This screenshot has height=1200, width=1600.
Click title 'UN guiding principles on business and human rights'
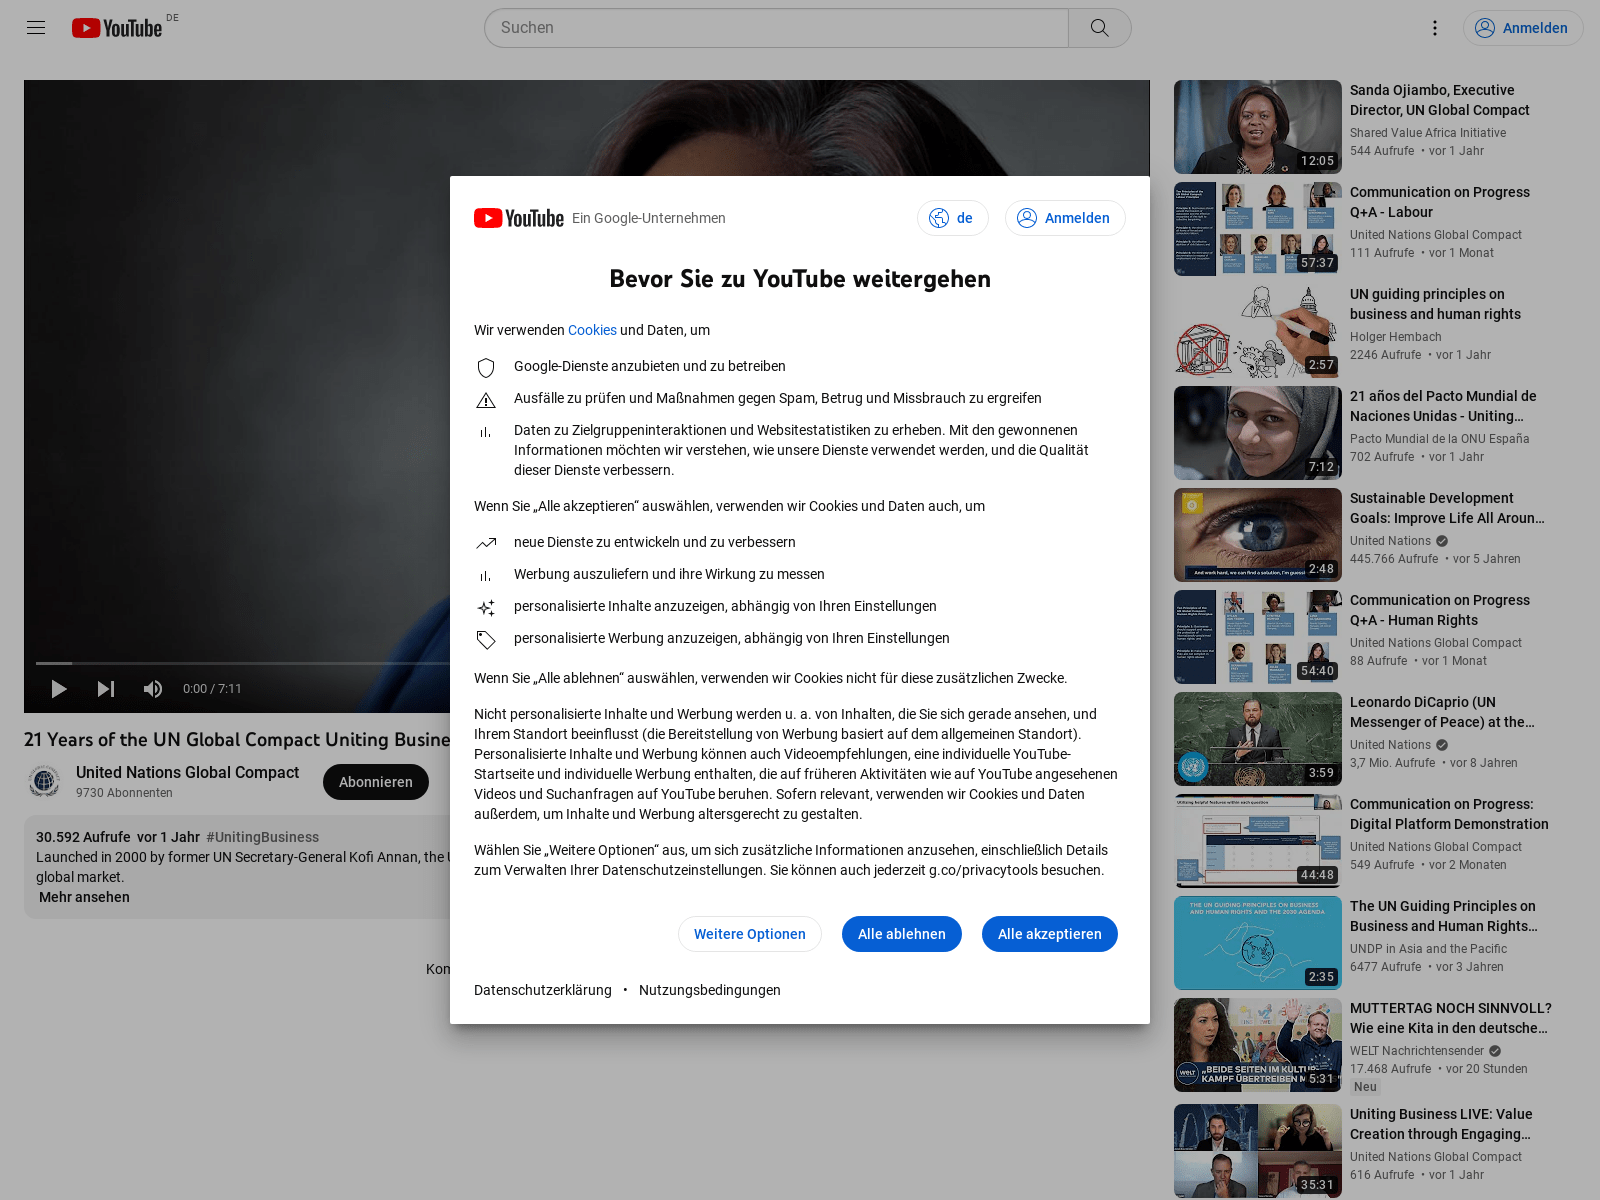(1435, 304)
